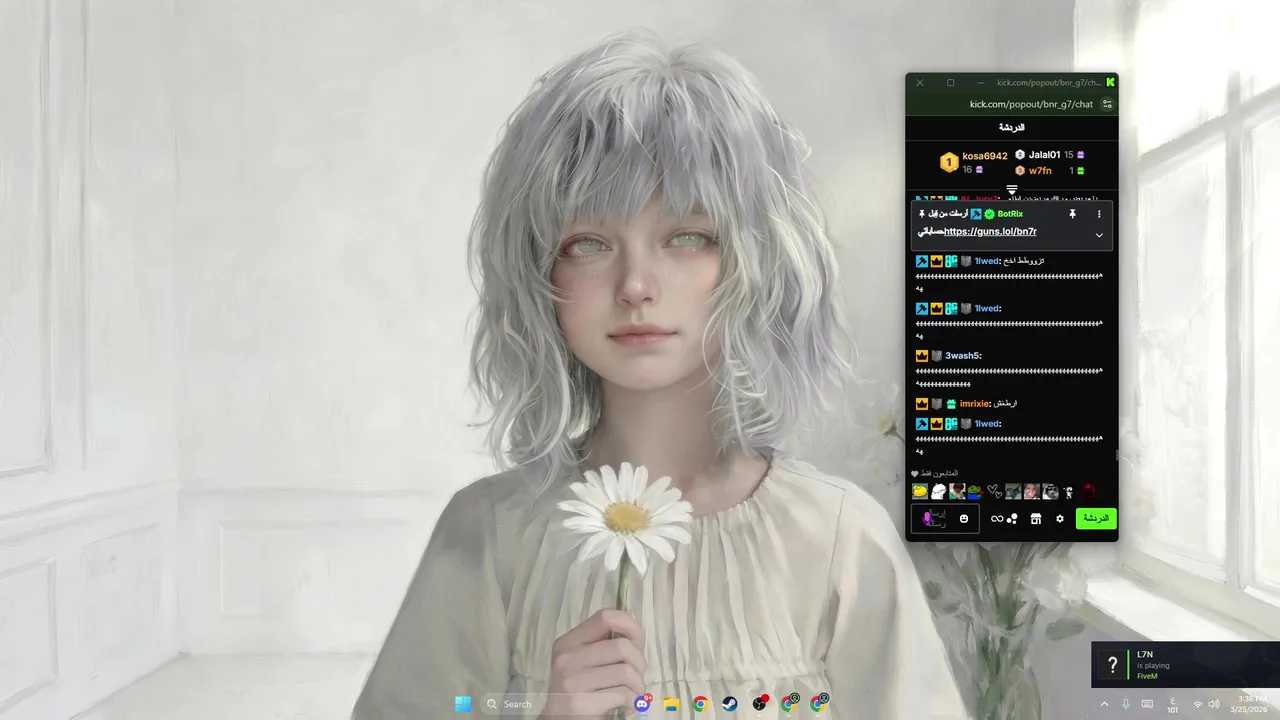Open the Kick shop storefront icon
Image resolution: width=1280 pixels, height=720 pixels.
[1036, 519]
